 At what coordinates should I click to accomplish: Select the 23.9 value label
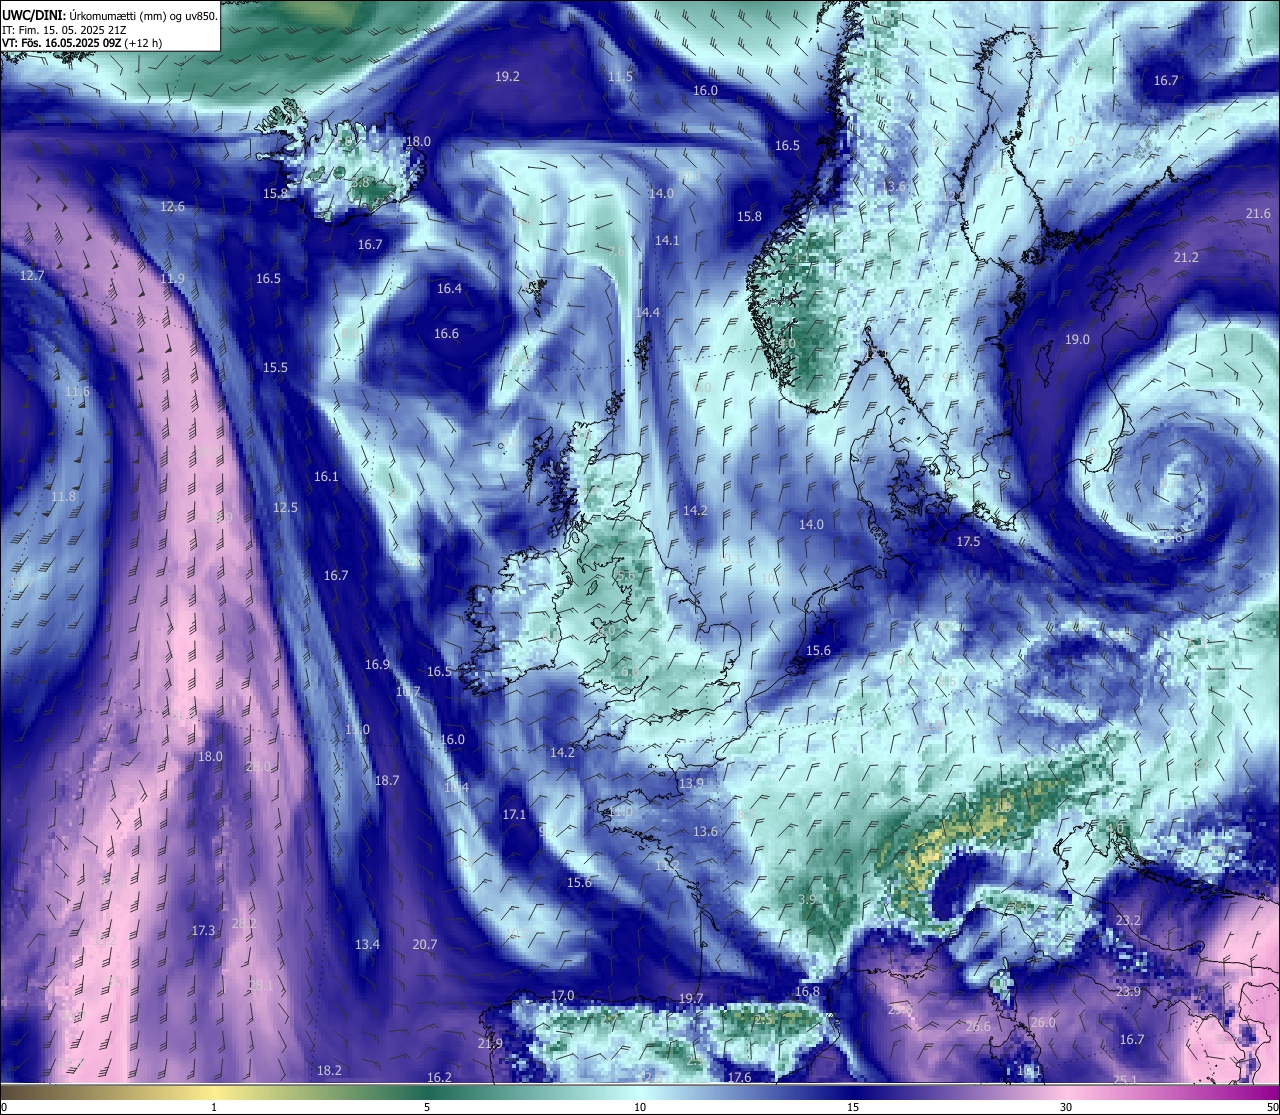[x=1128, y=991]
